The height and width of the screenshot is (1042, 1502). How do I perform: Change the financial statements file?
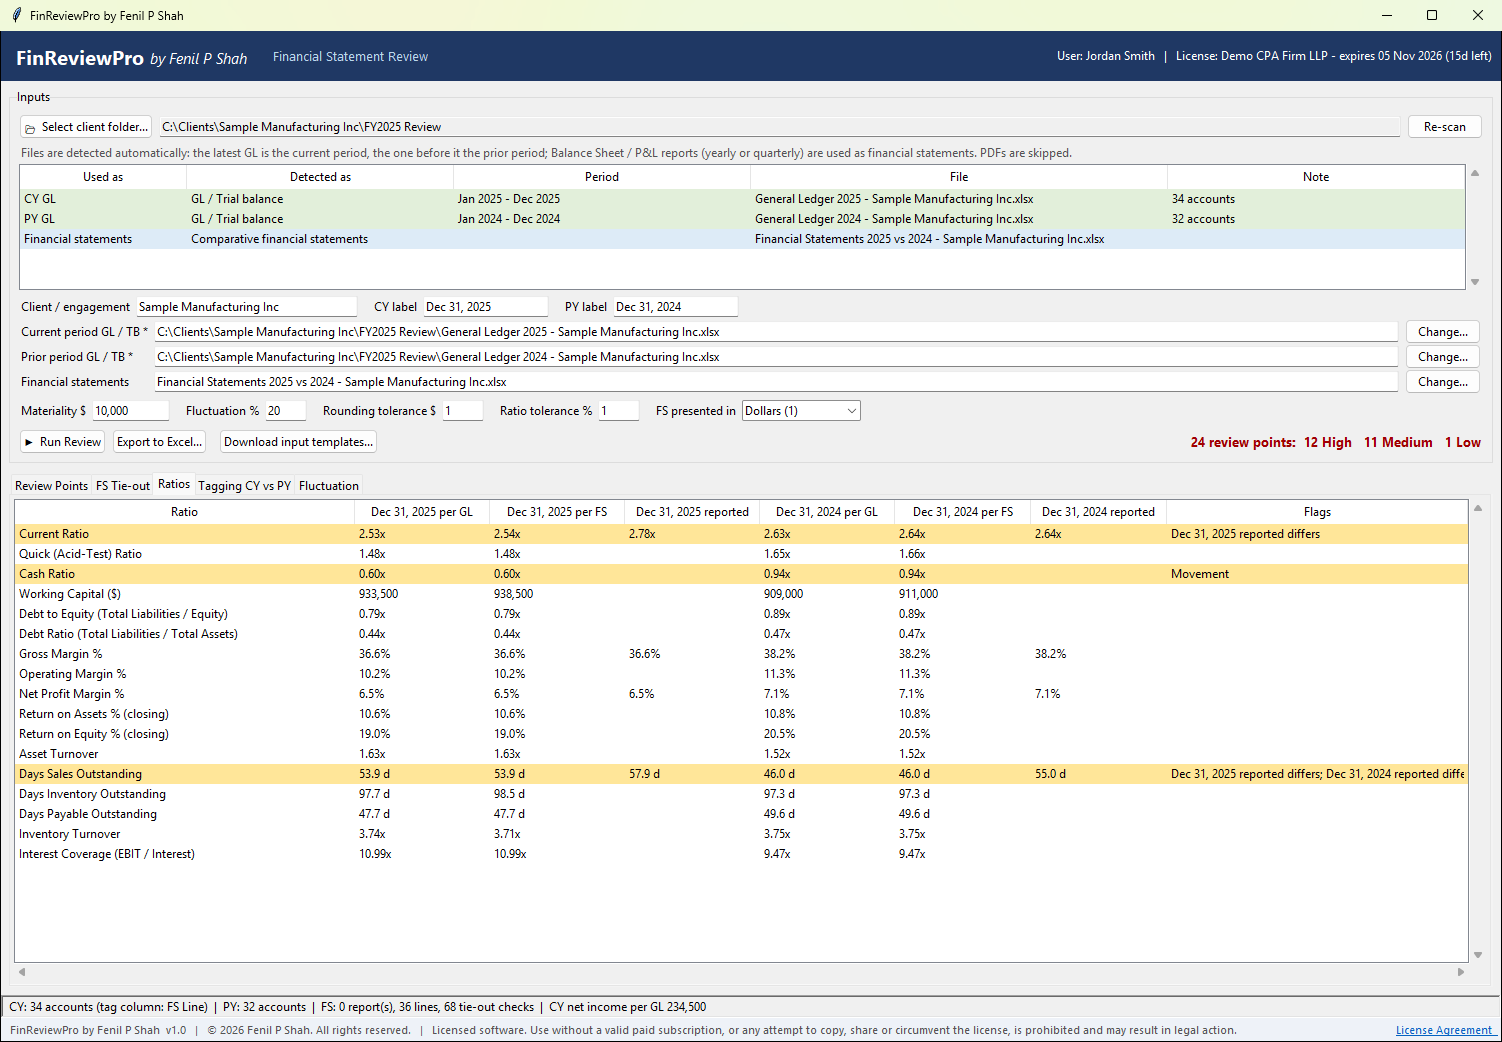coord(1442,382)
